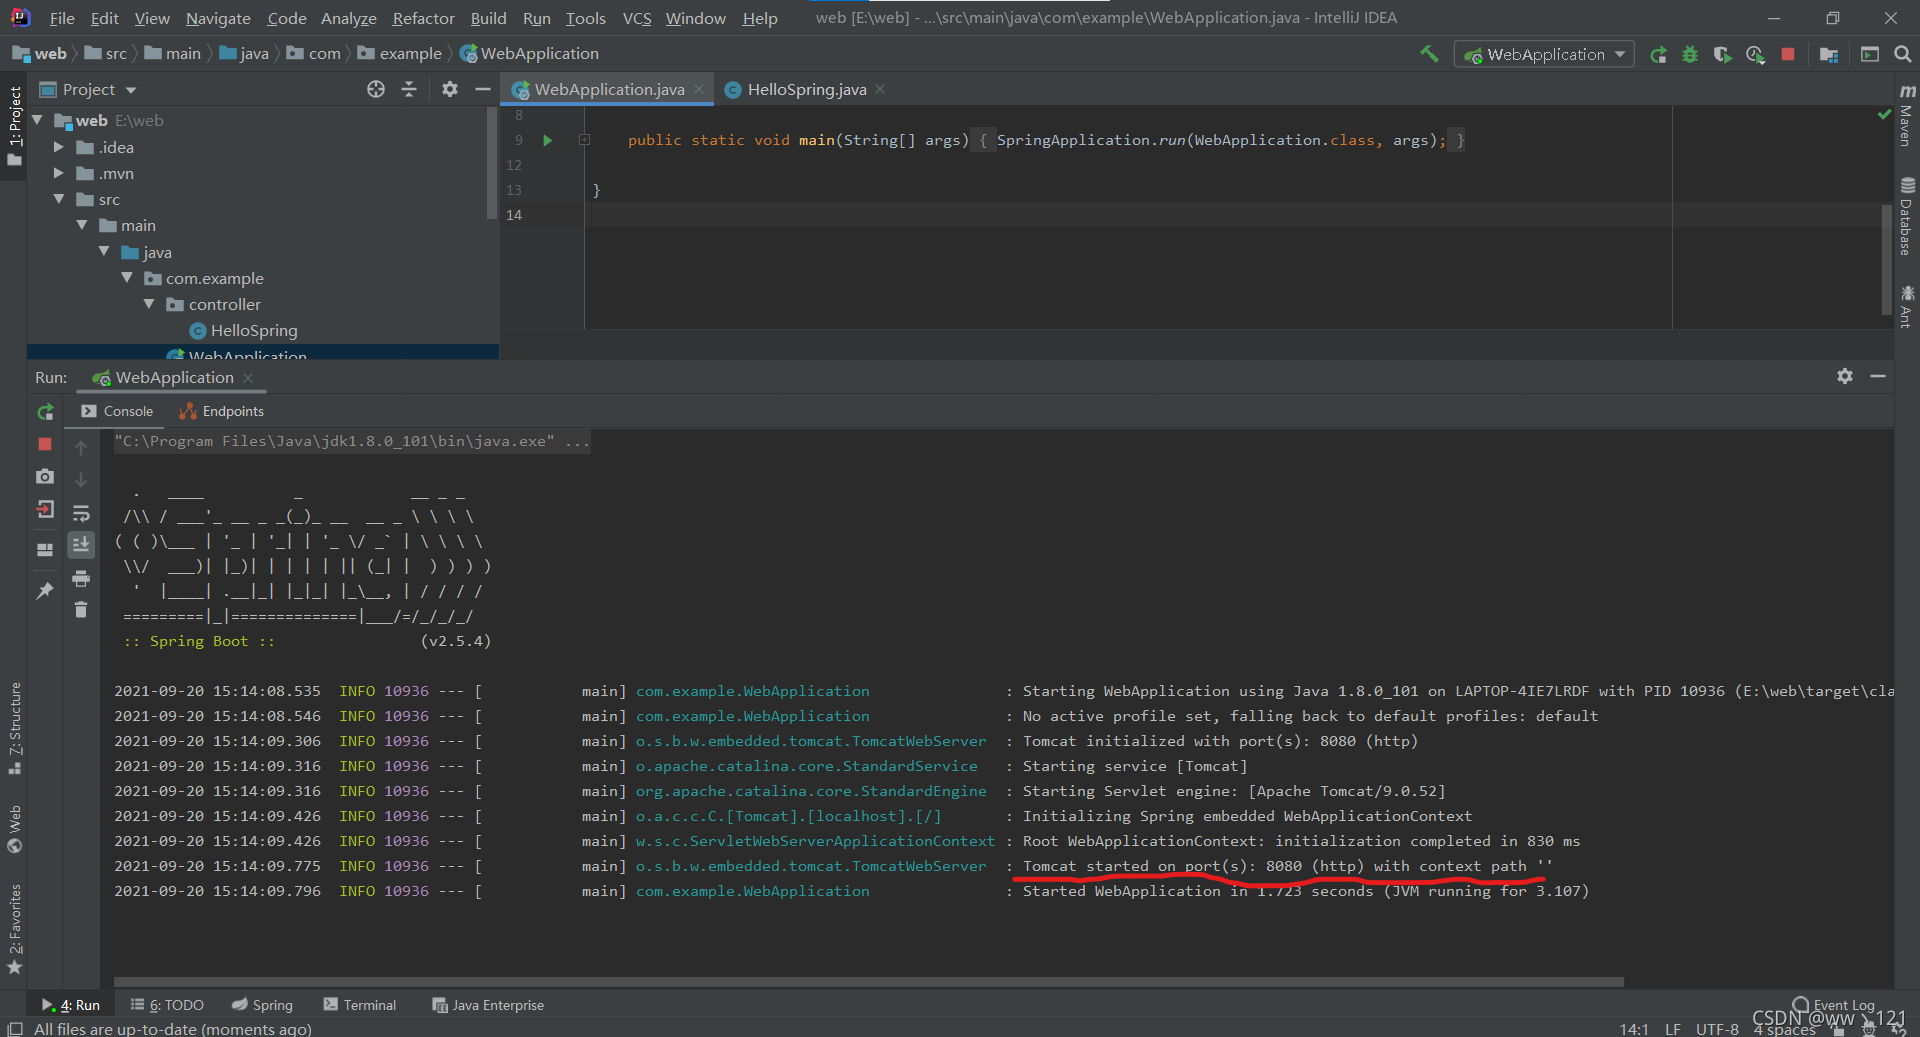Run main method from the gutter arrow
This screenshot has width=1920, height=1037.
coord(547,140)
